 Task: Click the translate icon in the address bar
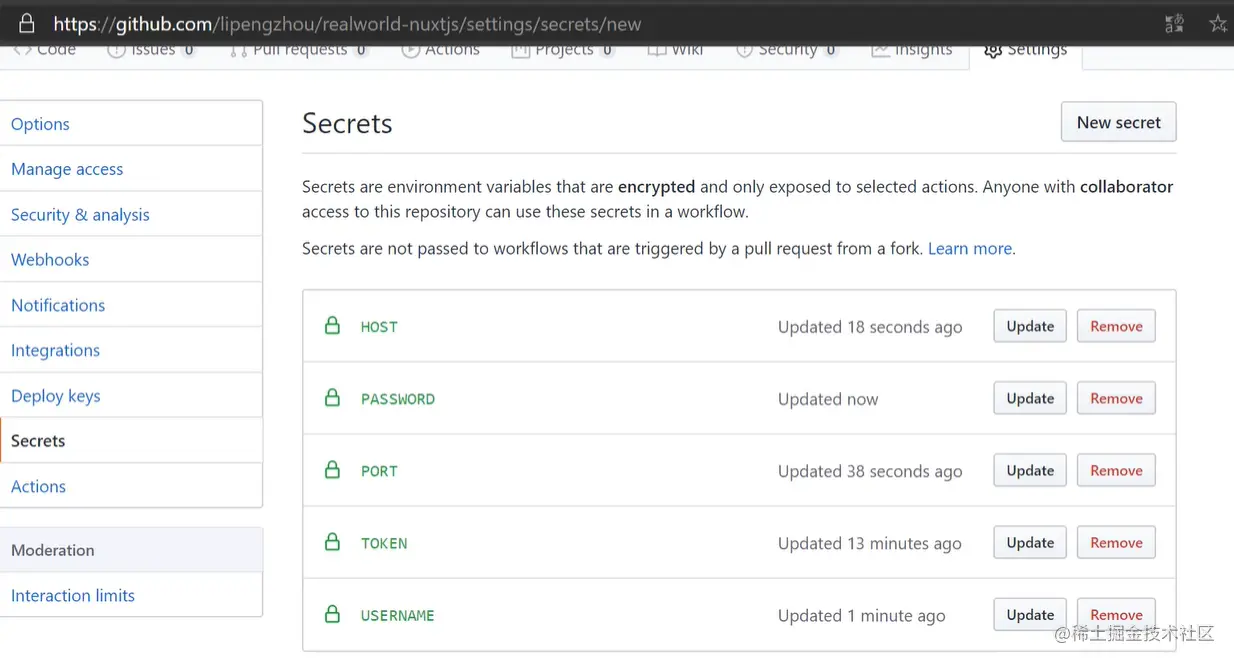coord(1175,23)
